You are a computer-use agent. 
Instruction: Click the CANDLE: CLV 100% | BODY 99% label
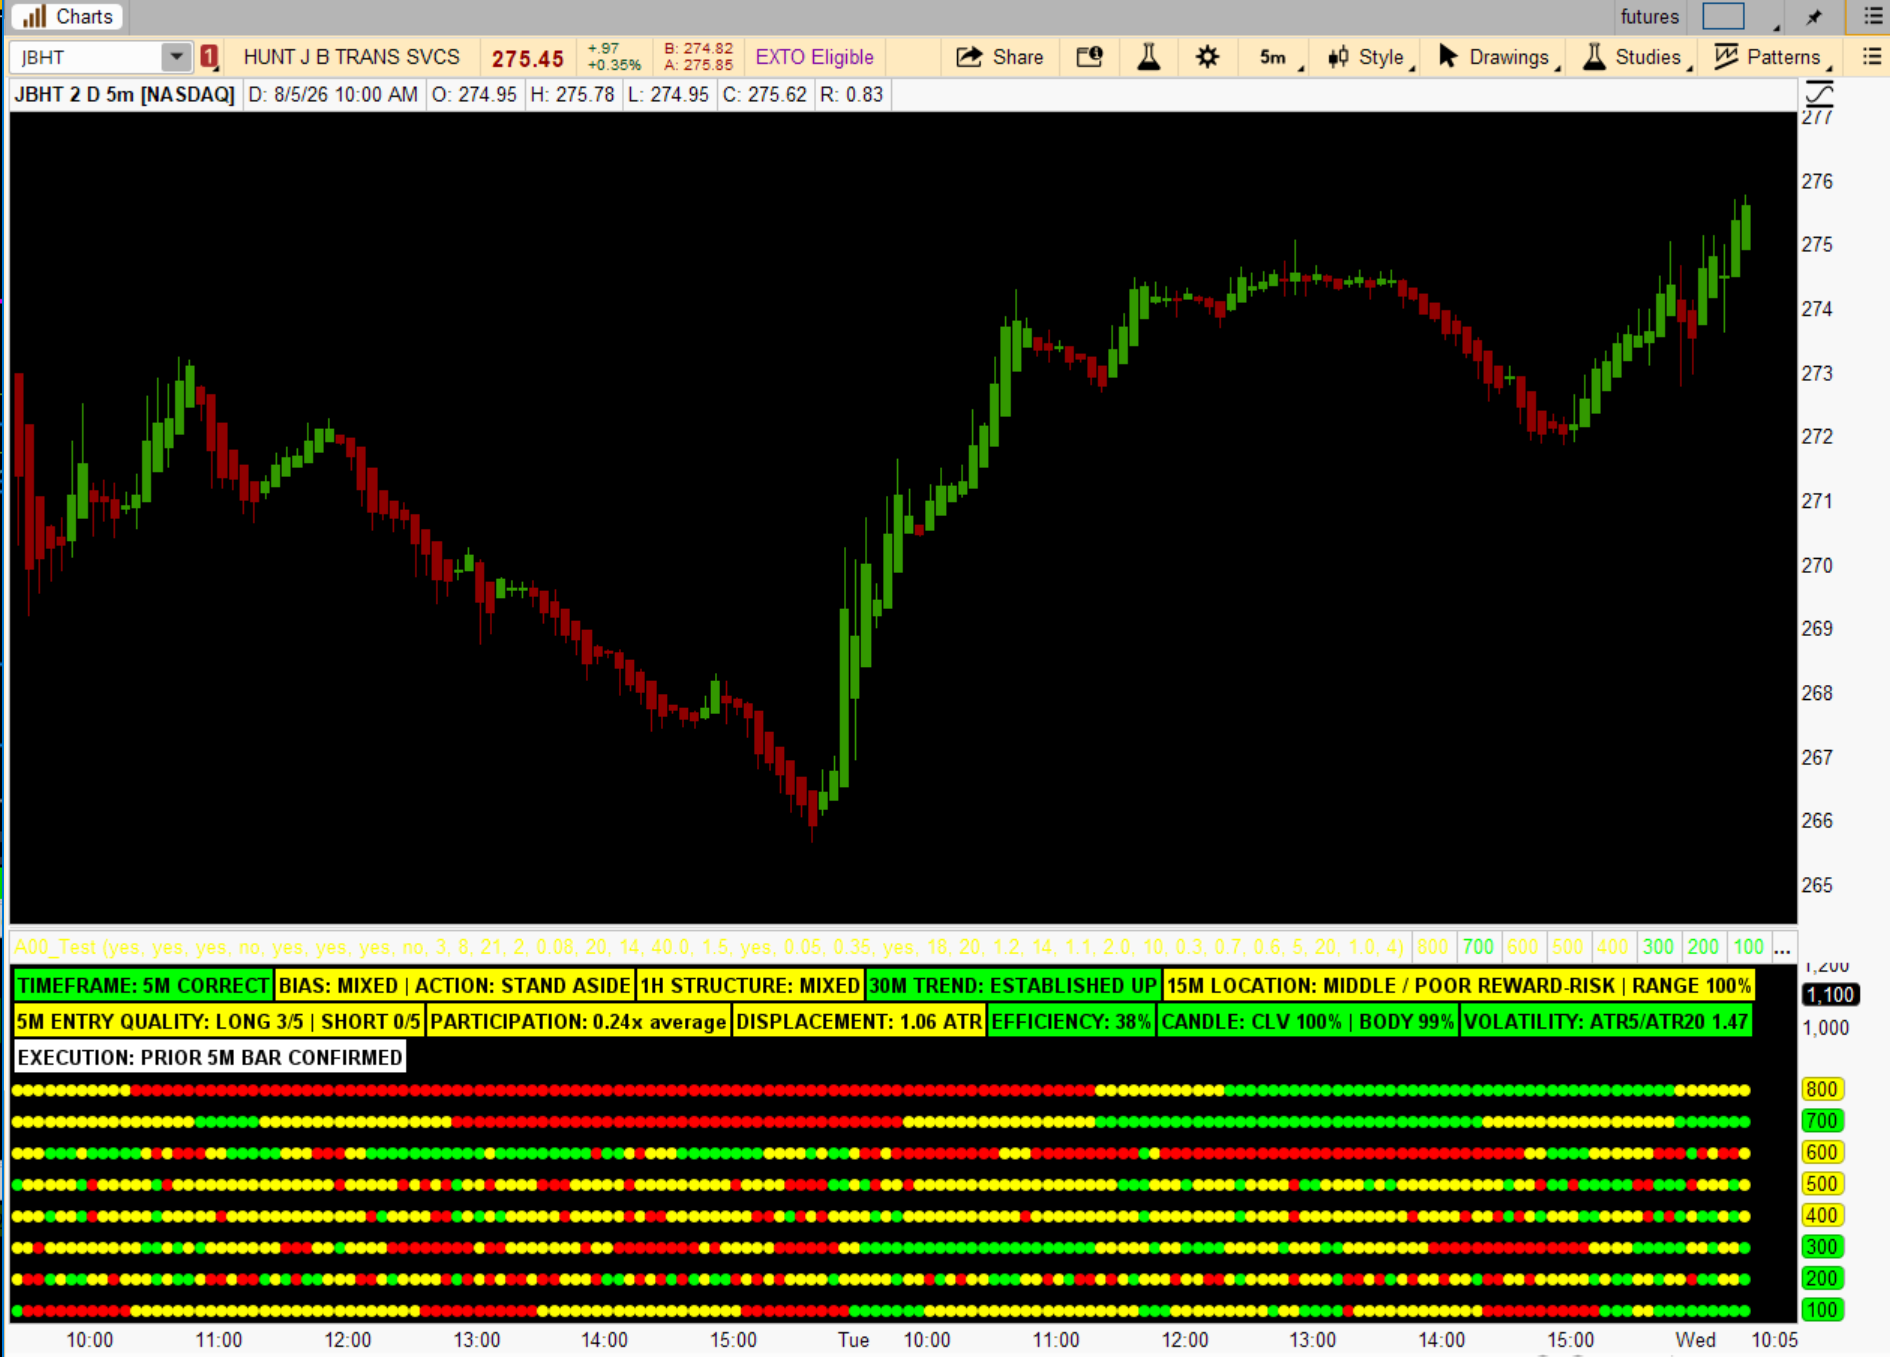click(1307, 1022)
